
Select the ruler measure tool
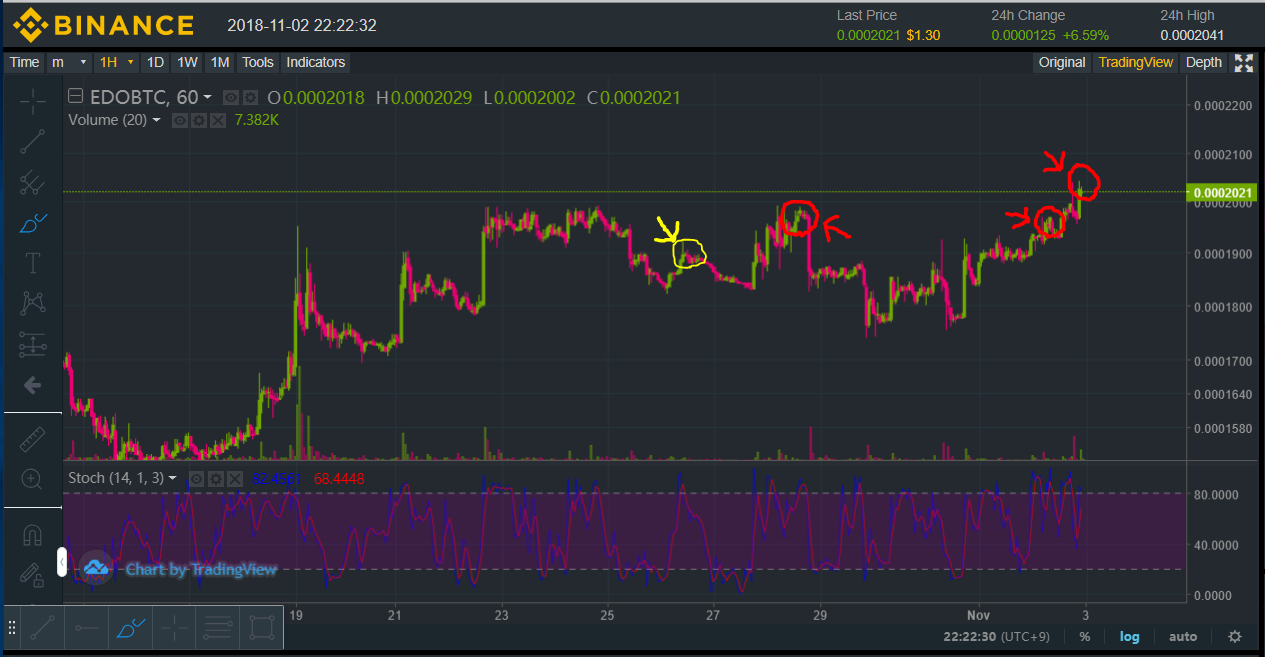coord(32,438)
